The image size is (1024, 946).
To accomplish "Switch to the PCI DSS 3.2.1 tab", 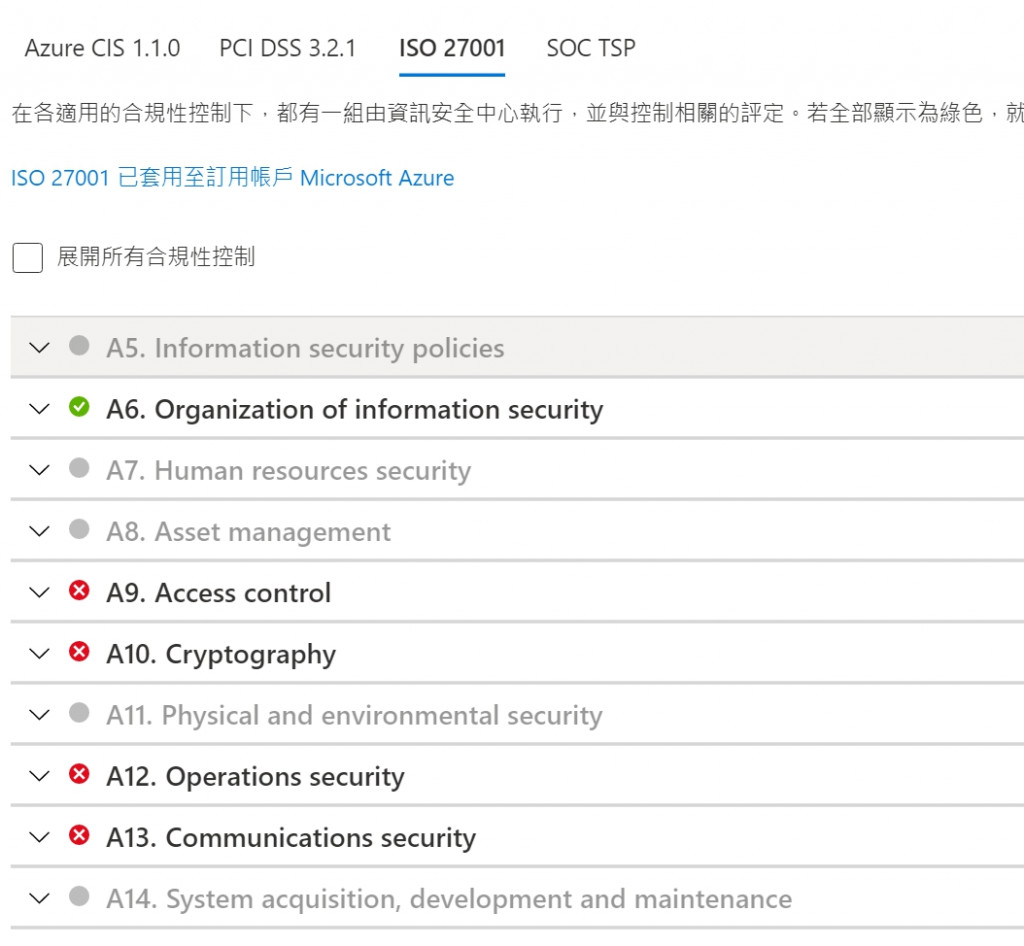I will [287, 48].
